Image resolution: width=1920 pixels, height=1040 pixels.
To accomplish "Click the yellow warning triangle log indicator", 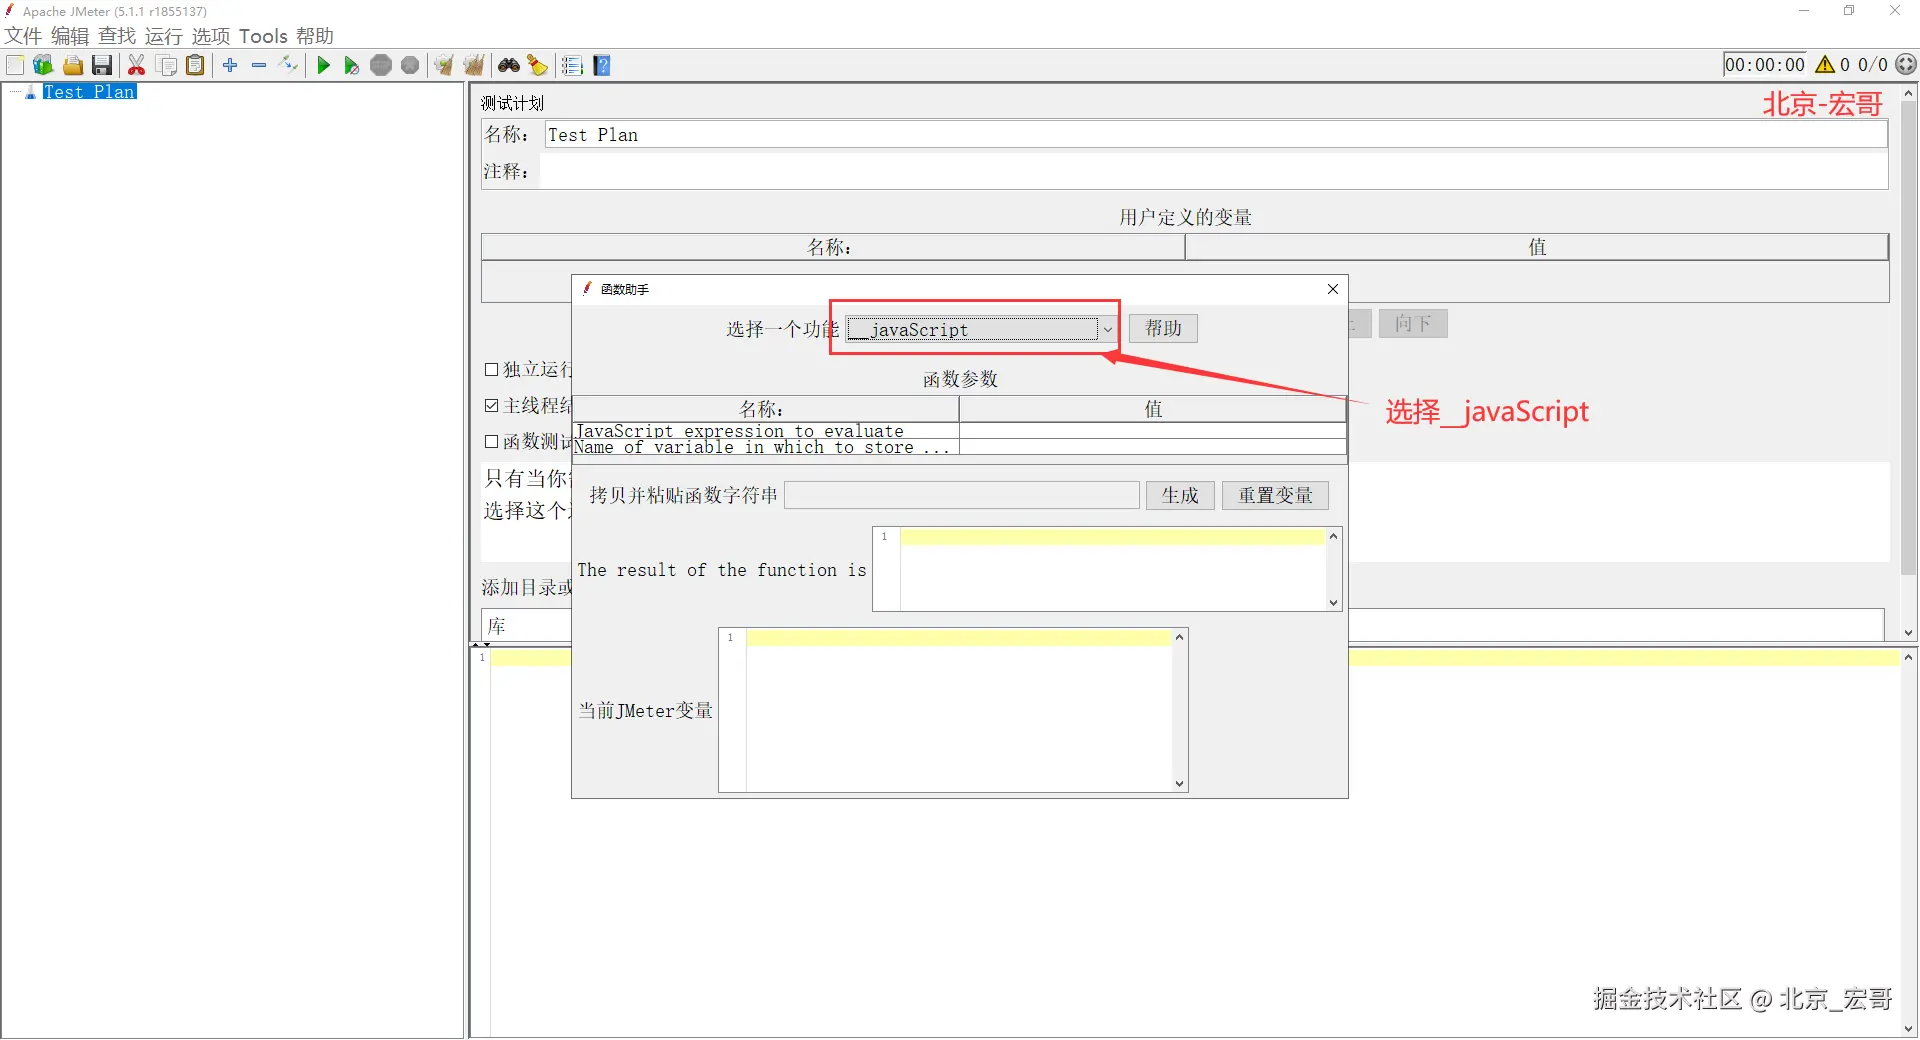I will coord(1825,64).
